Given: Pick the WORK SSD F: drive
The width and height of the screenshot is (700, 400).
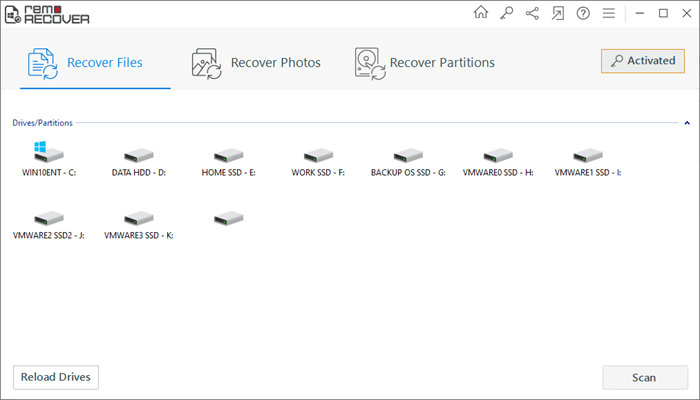Looking at the screenshot, I should click(318, 161).
